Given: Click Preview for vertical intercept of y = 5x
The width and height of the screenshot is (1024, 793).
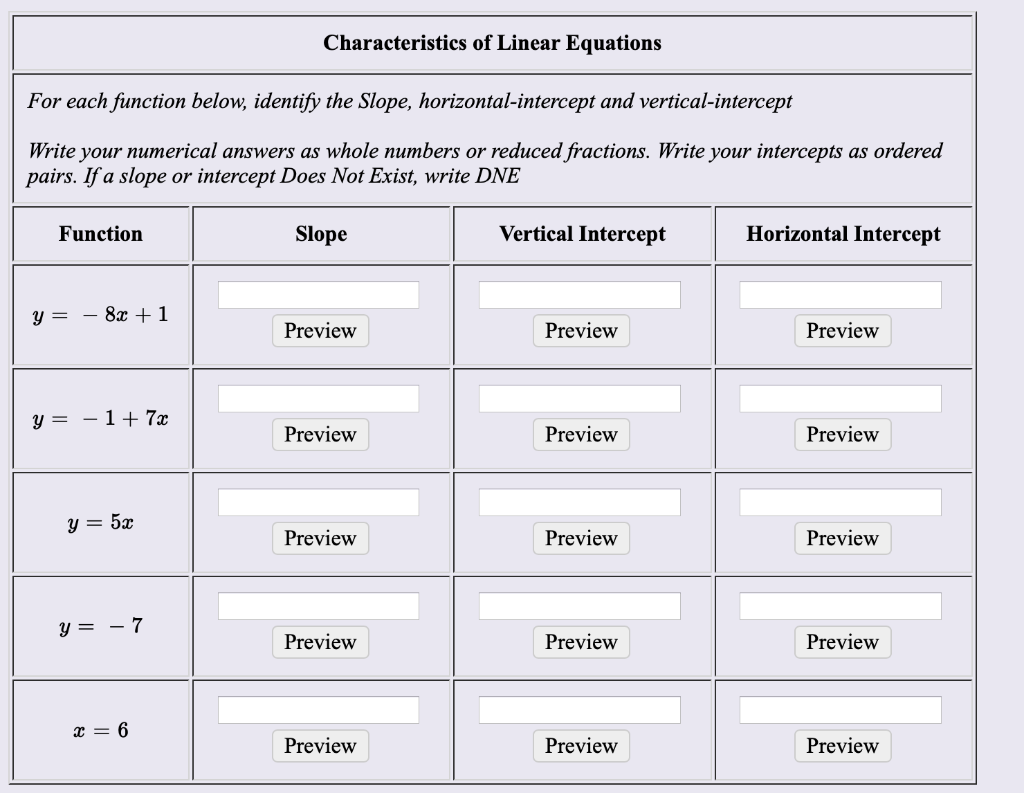Looking at the screenshot, I should pyautogui.click(x=581, y=538).
